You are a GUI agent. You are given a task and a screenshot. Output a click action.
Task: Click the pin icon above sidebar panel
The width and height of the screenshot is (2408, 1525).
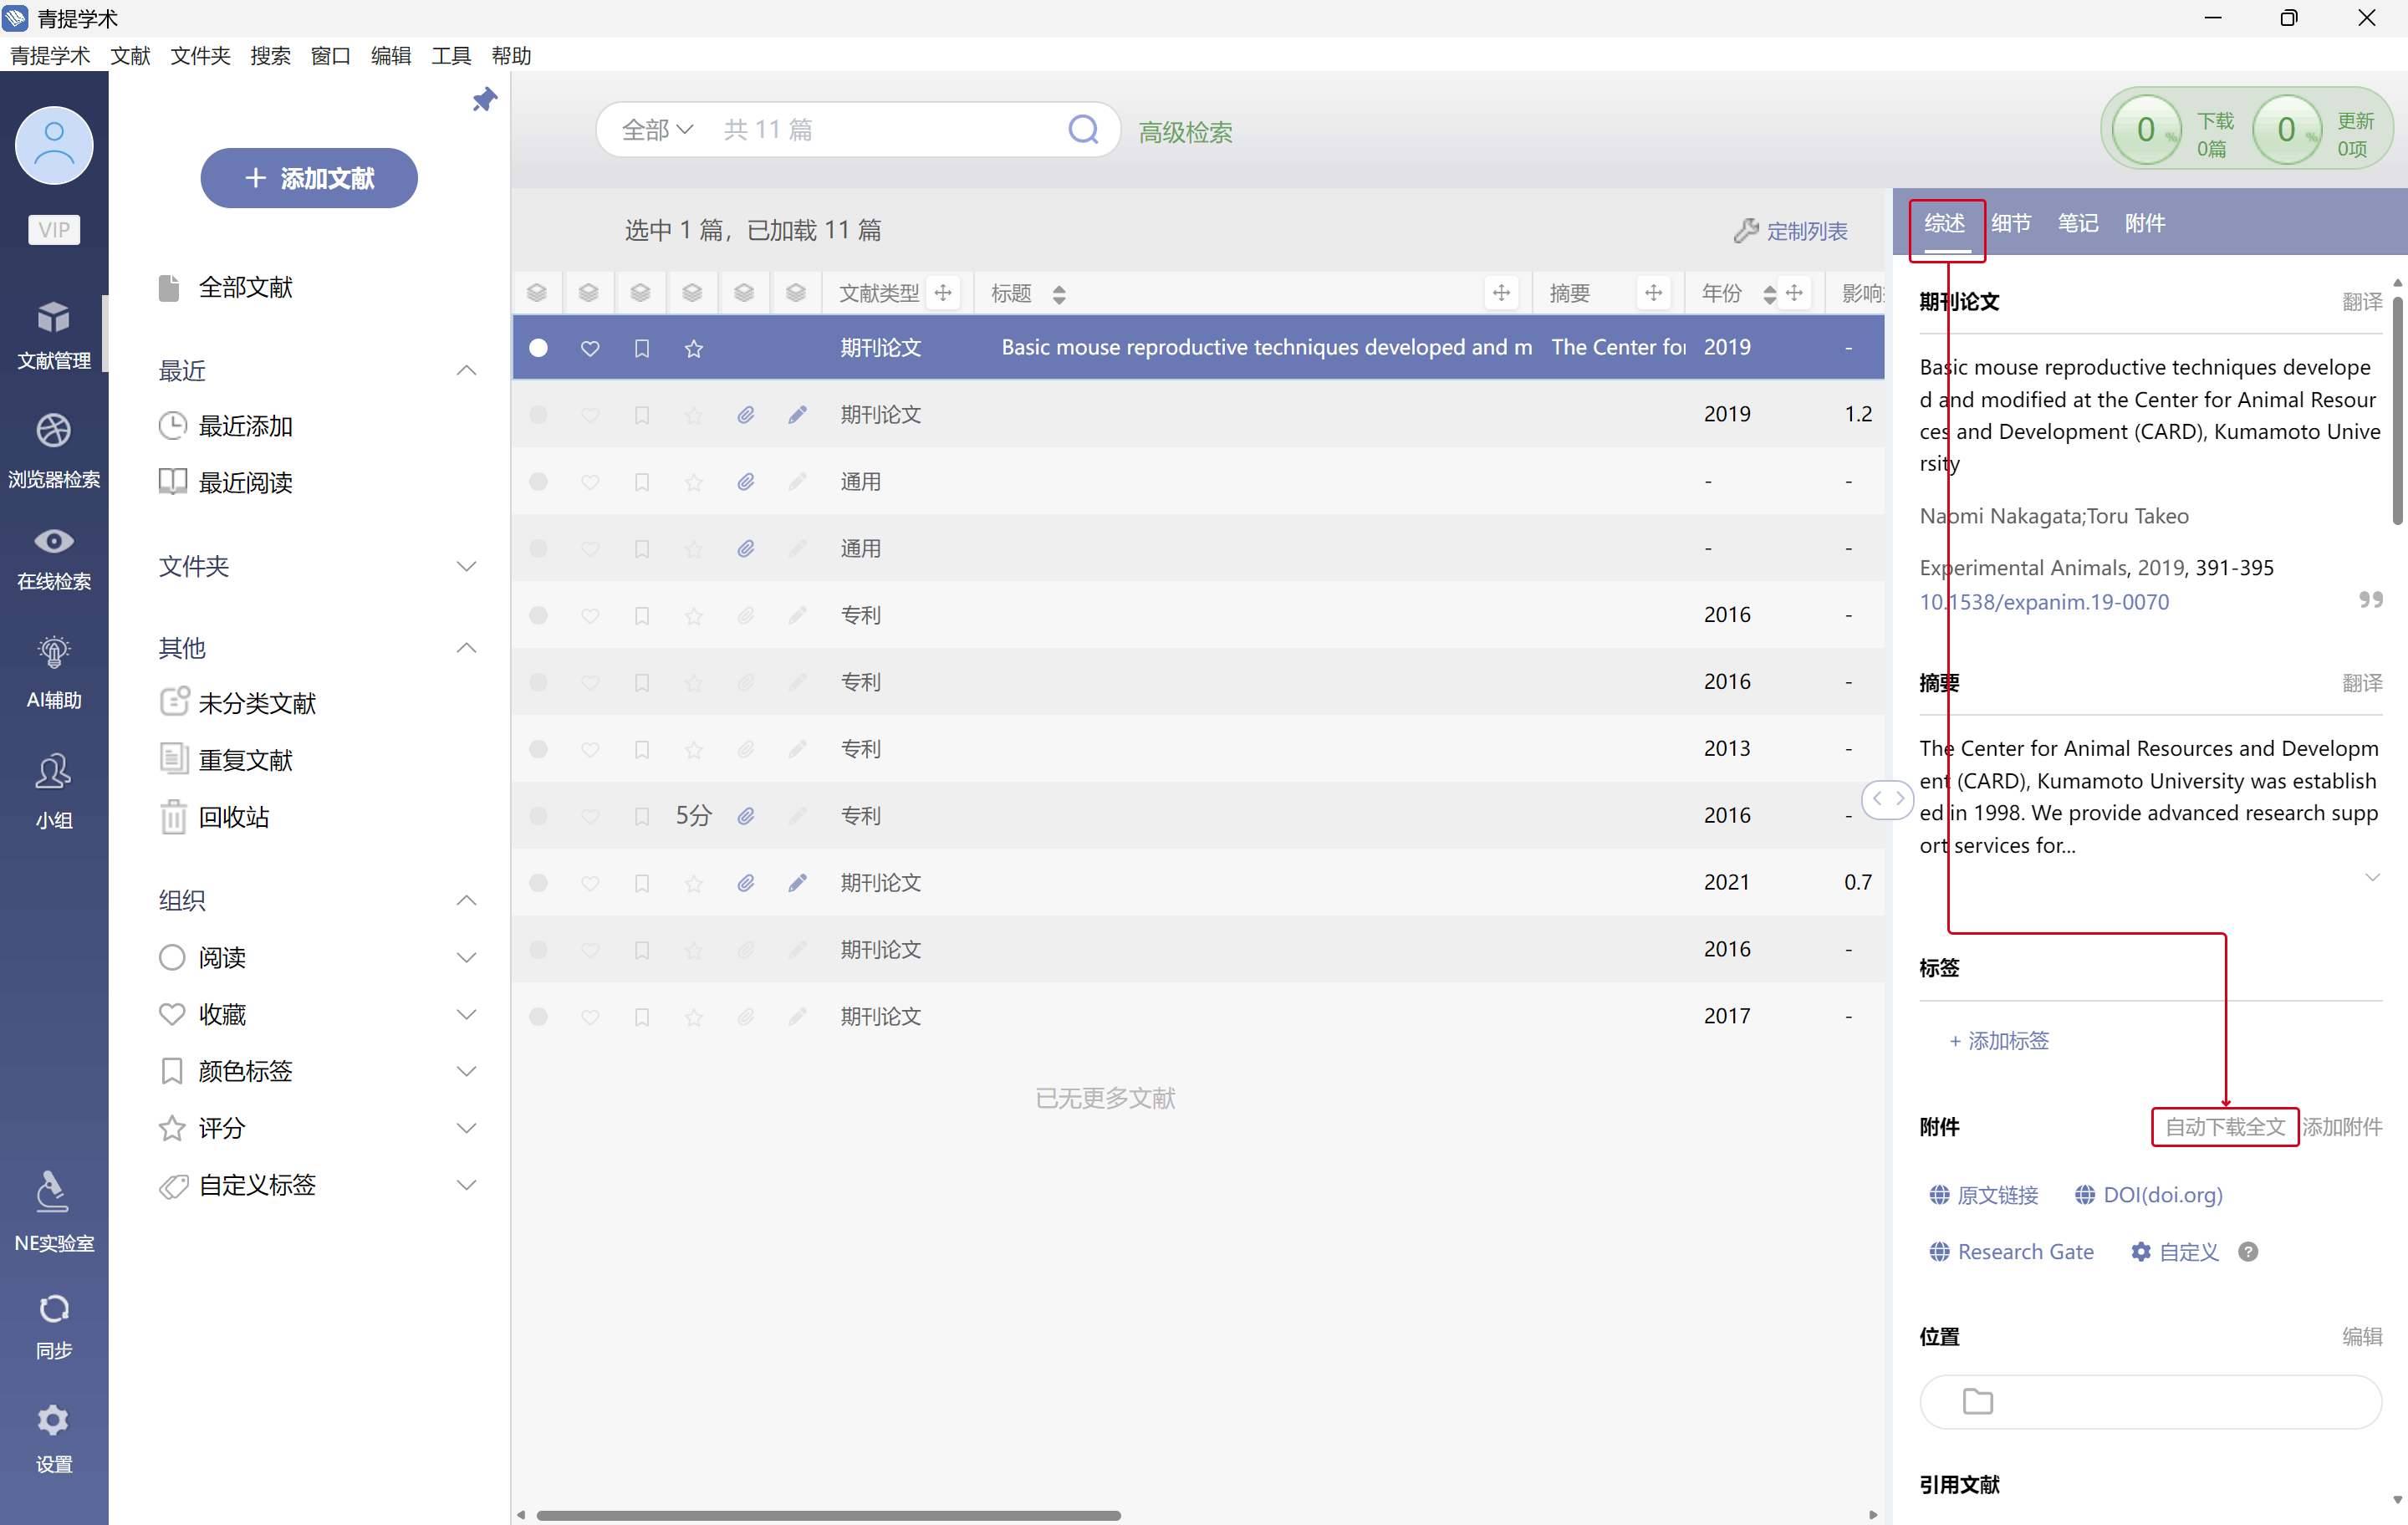point(484,100)
